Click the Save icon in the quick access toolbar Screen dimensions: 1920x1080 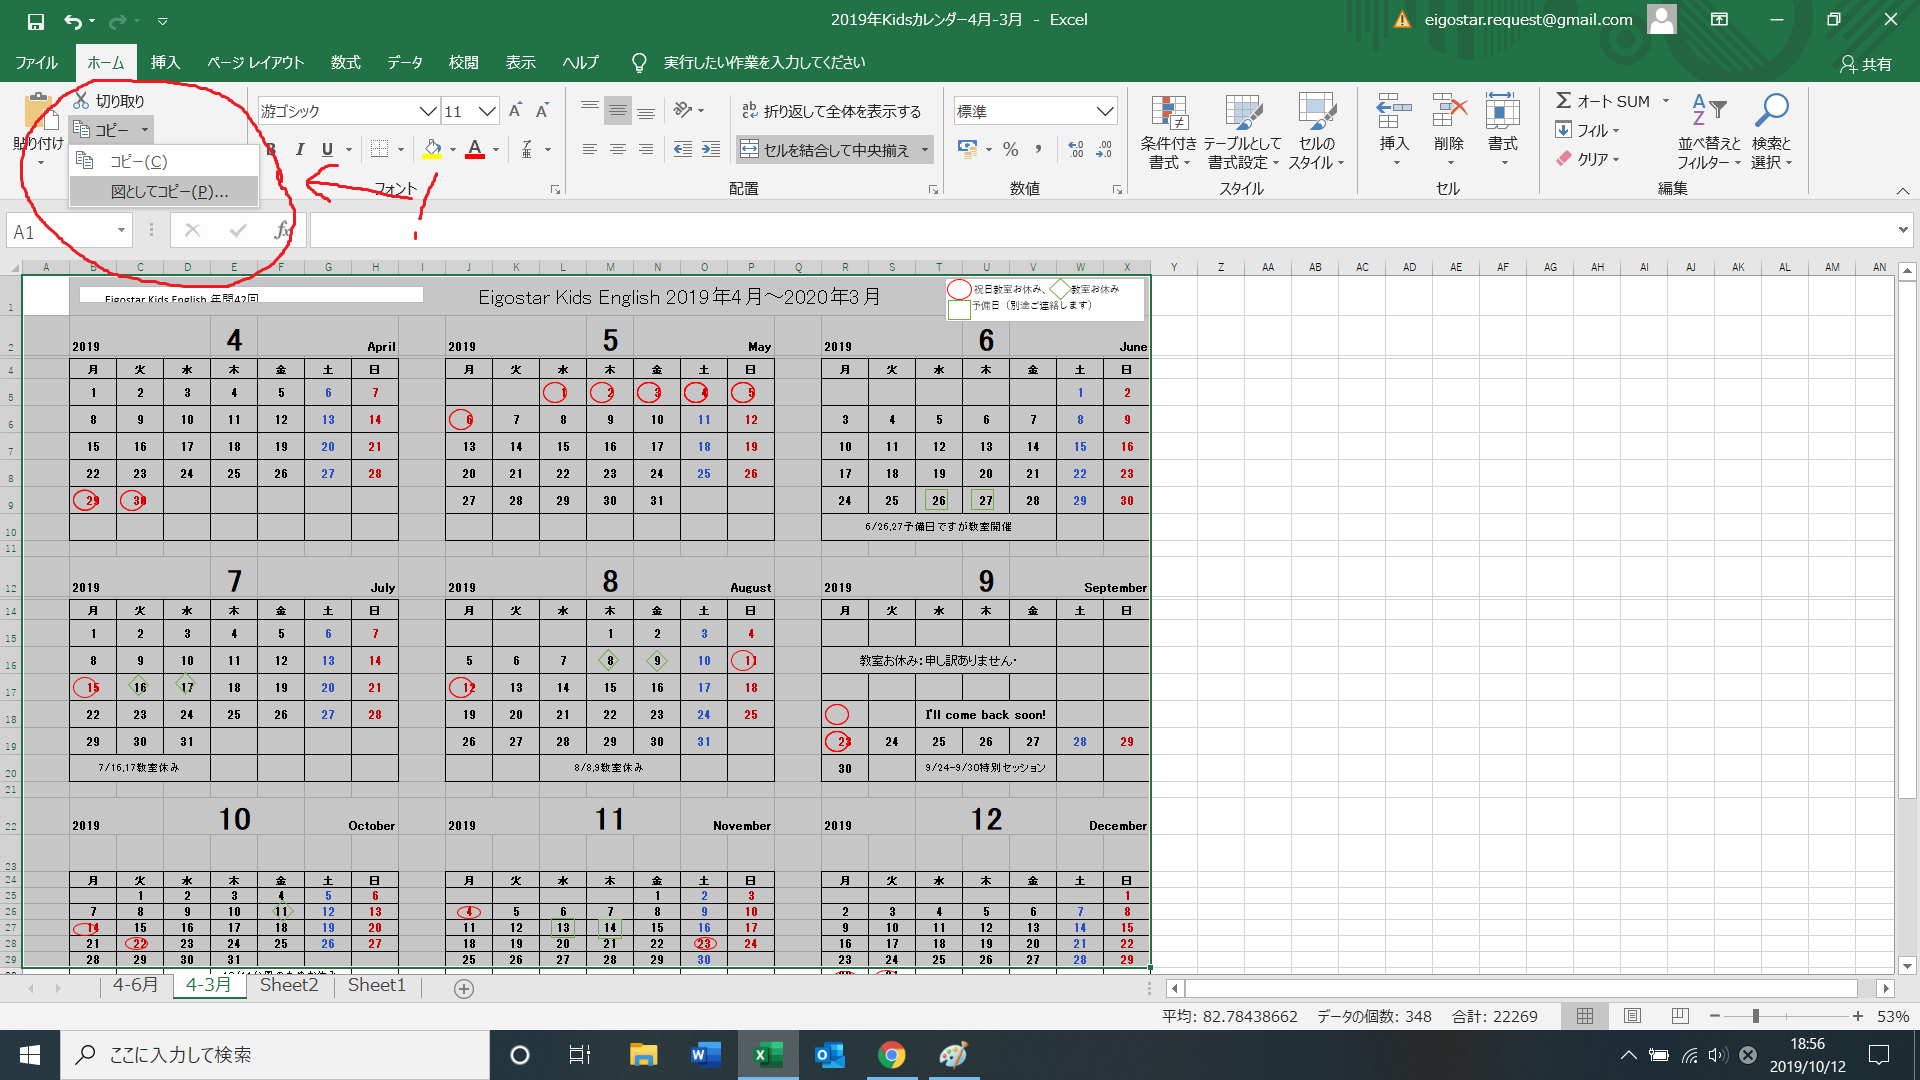coord(36,20)
